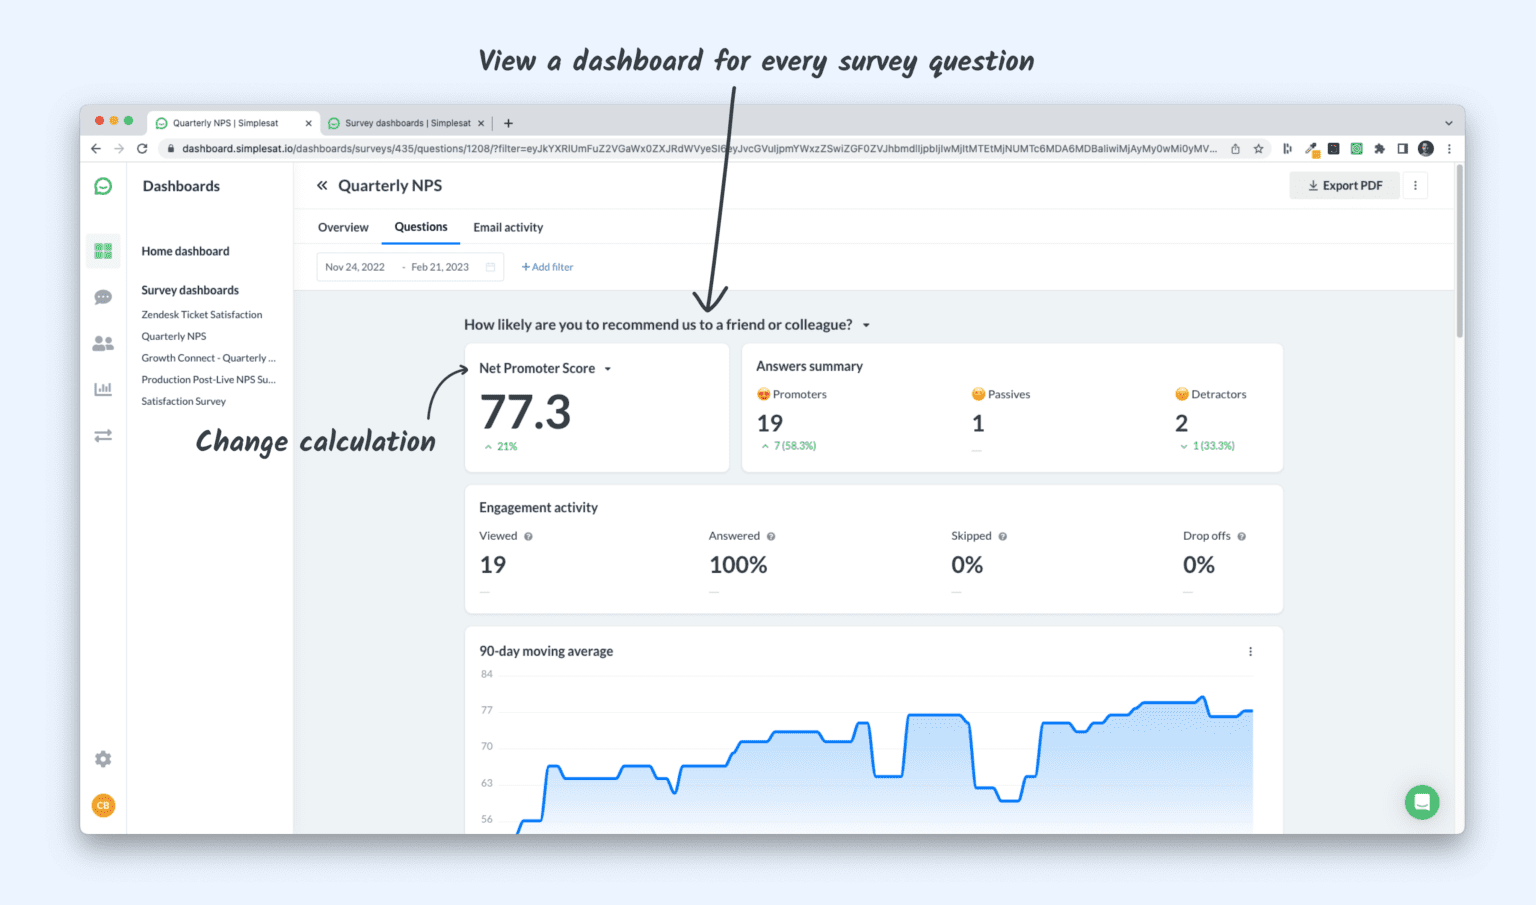Screen dimensions: 1536x905
Task: Bookmark the page with the star icon
Action: coord(1259,148)
